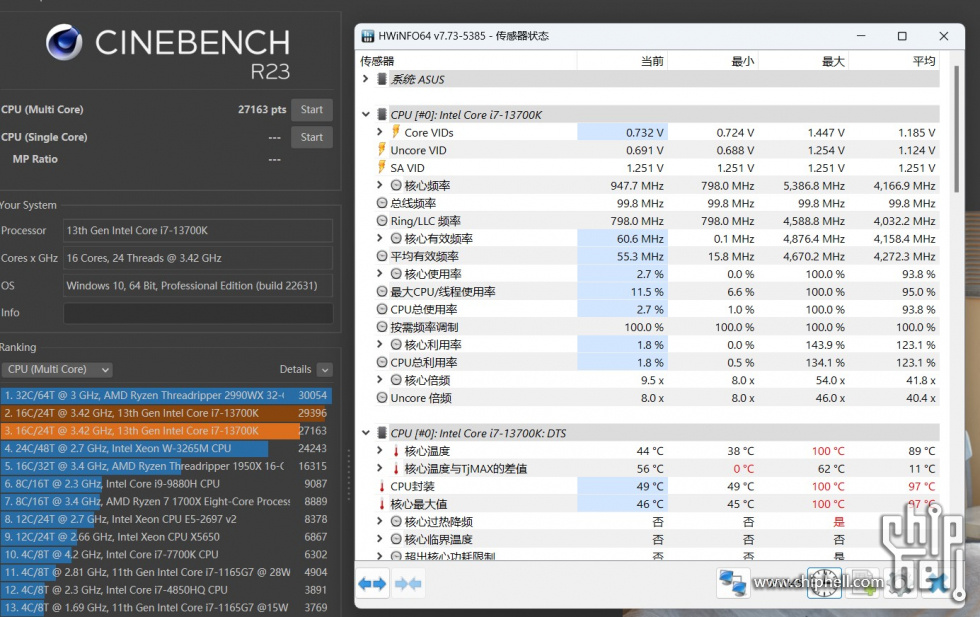Click the clock icon beside 平均有效频率
The height and width of the screenshot is (617, 980).
tap(382, 256)
